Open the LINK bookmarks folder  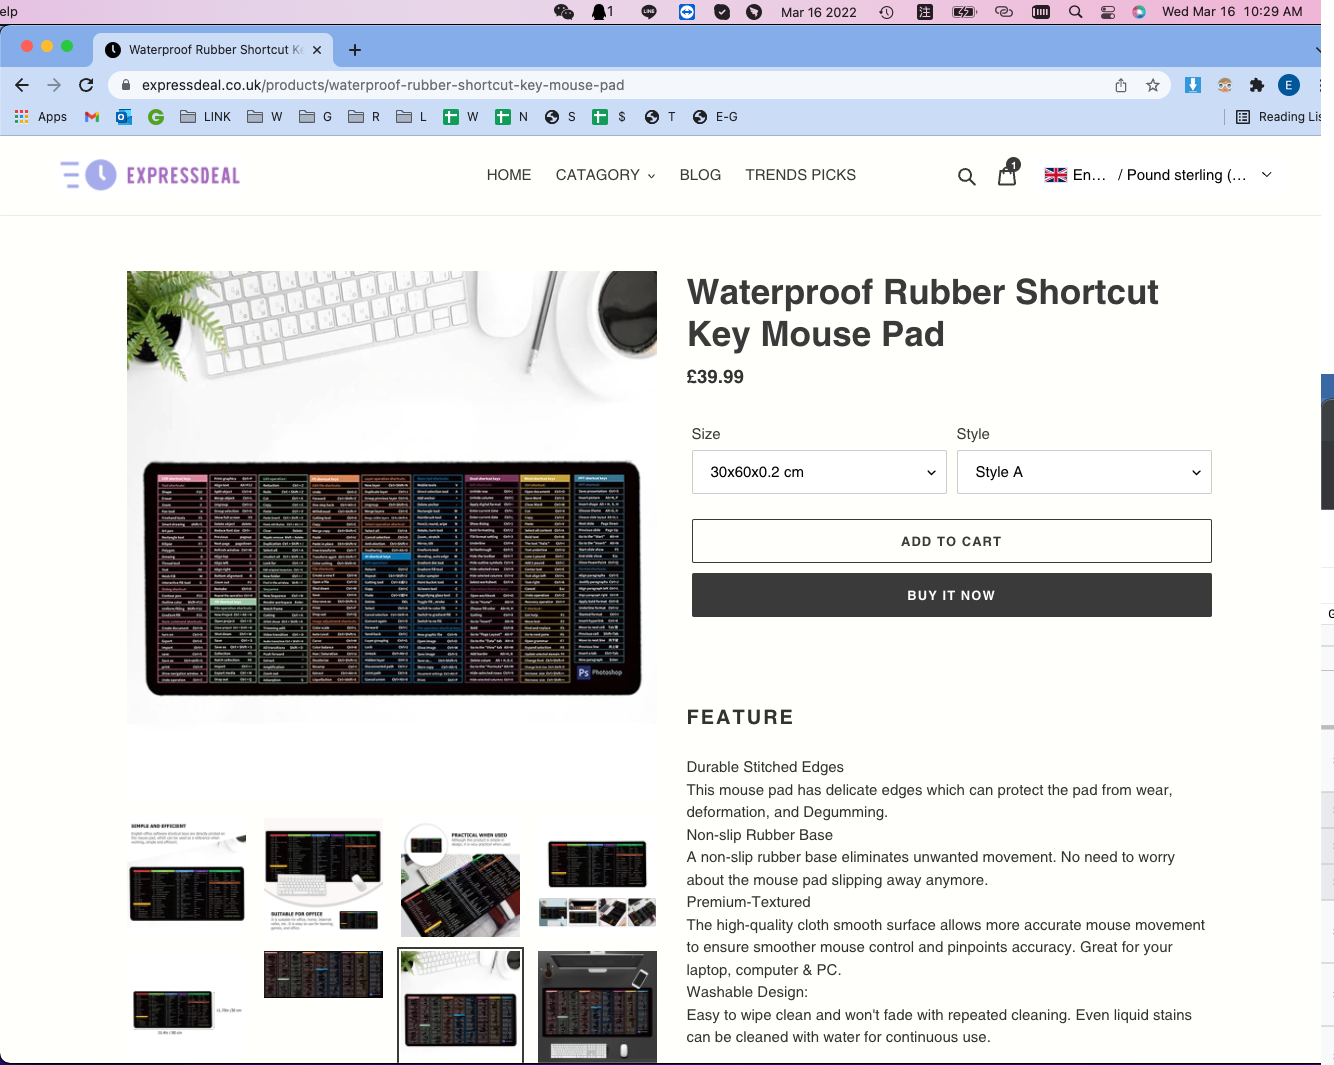205,117
